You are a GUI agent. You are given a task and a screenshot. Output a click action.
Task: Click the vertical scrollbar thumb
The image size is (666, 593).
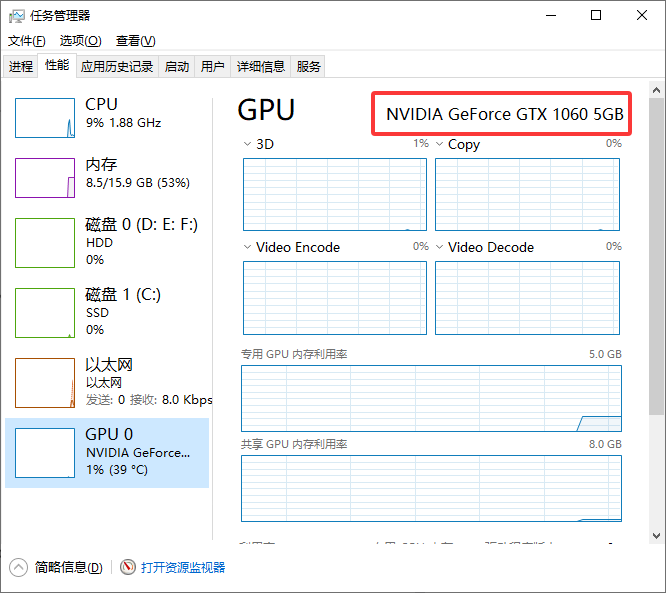656,256
